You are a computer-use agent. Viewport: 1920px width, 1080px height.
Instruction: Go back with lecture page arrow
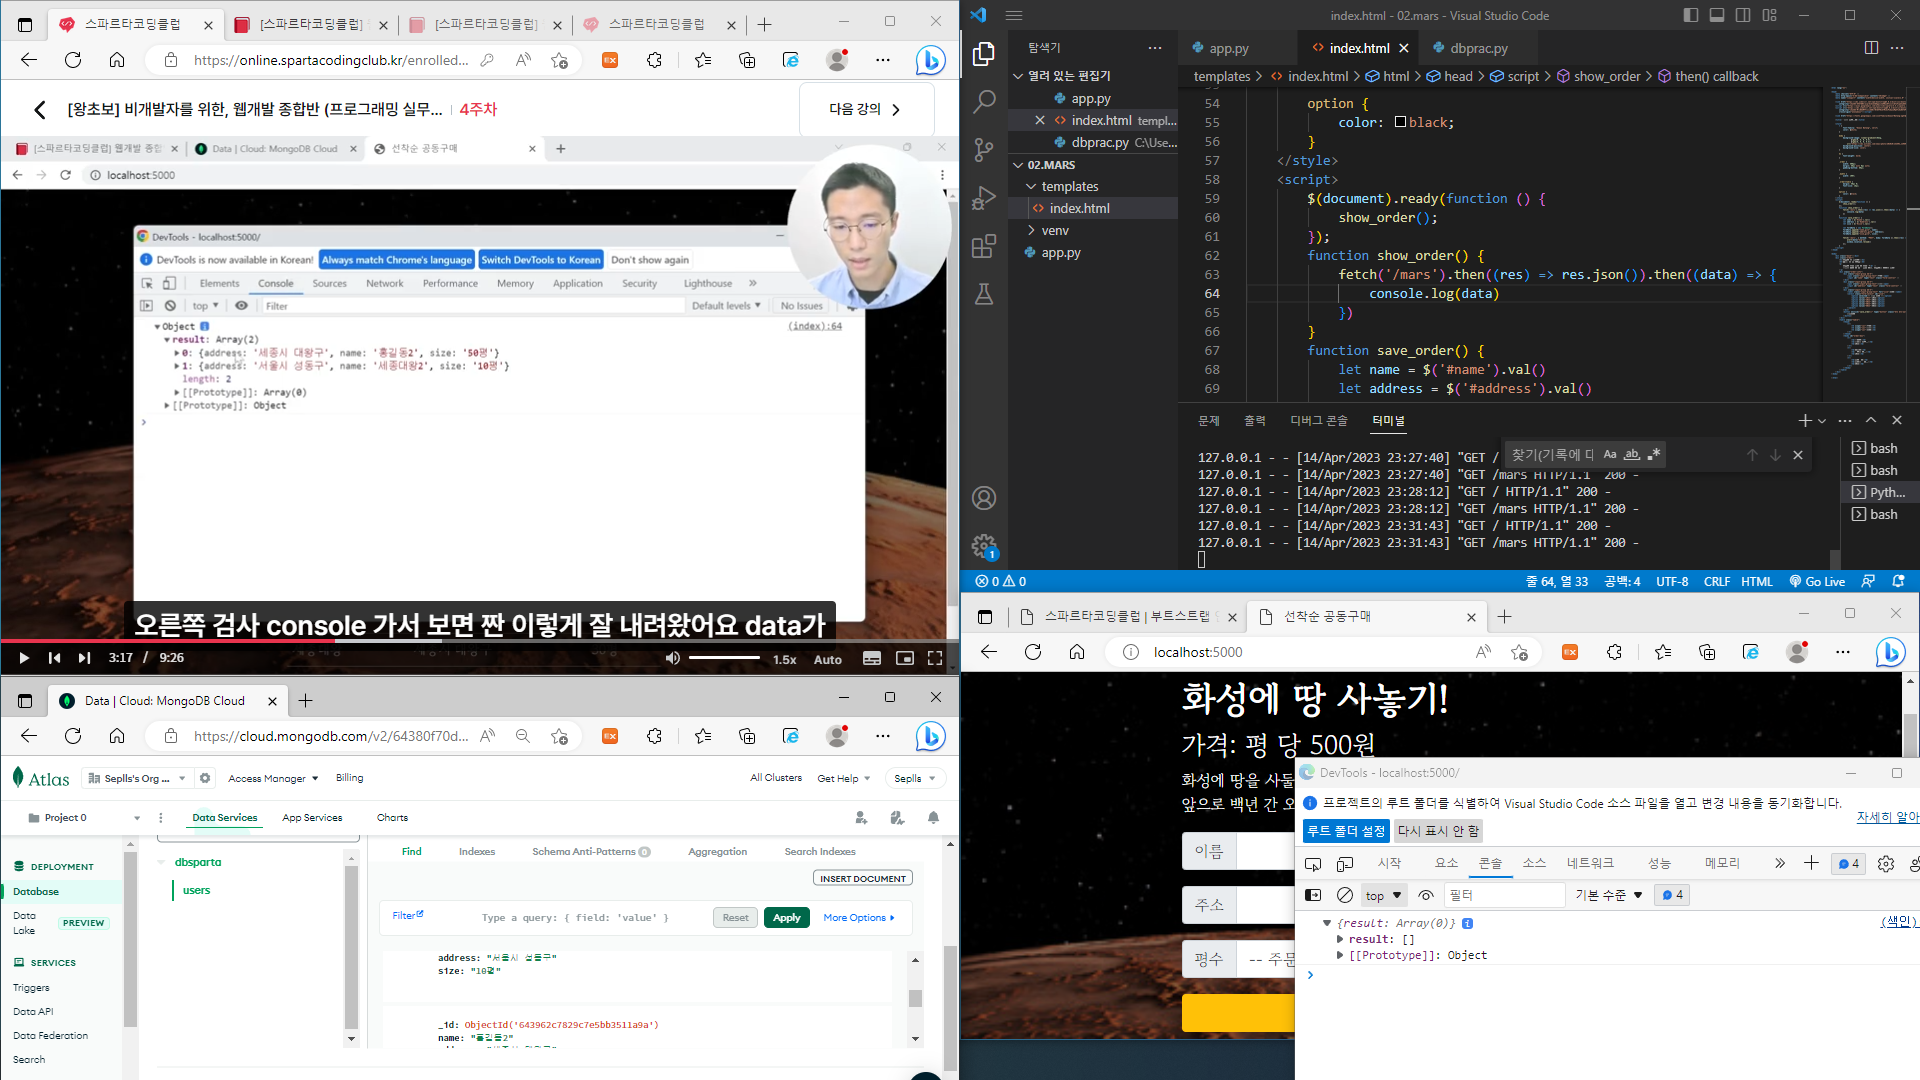point(40,109)
